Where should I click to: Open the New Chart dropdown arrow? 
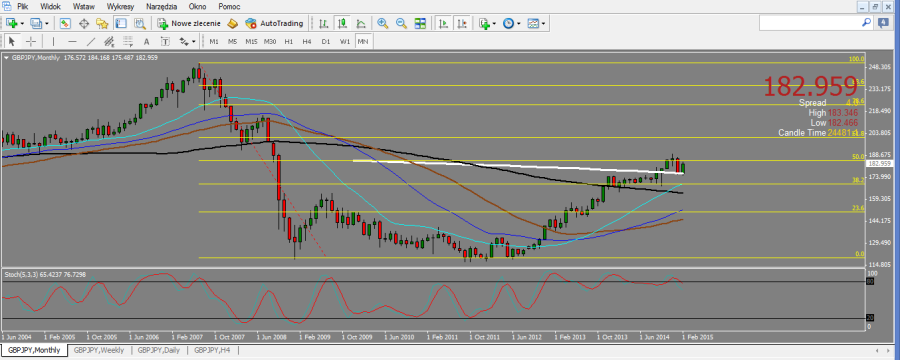point(22,24)
